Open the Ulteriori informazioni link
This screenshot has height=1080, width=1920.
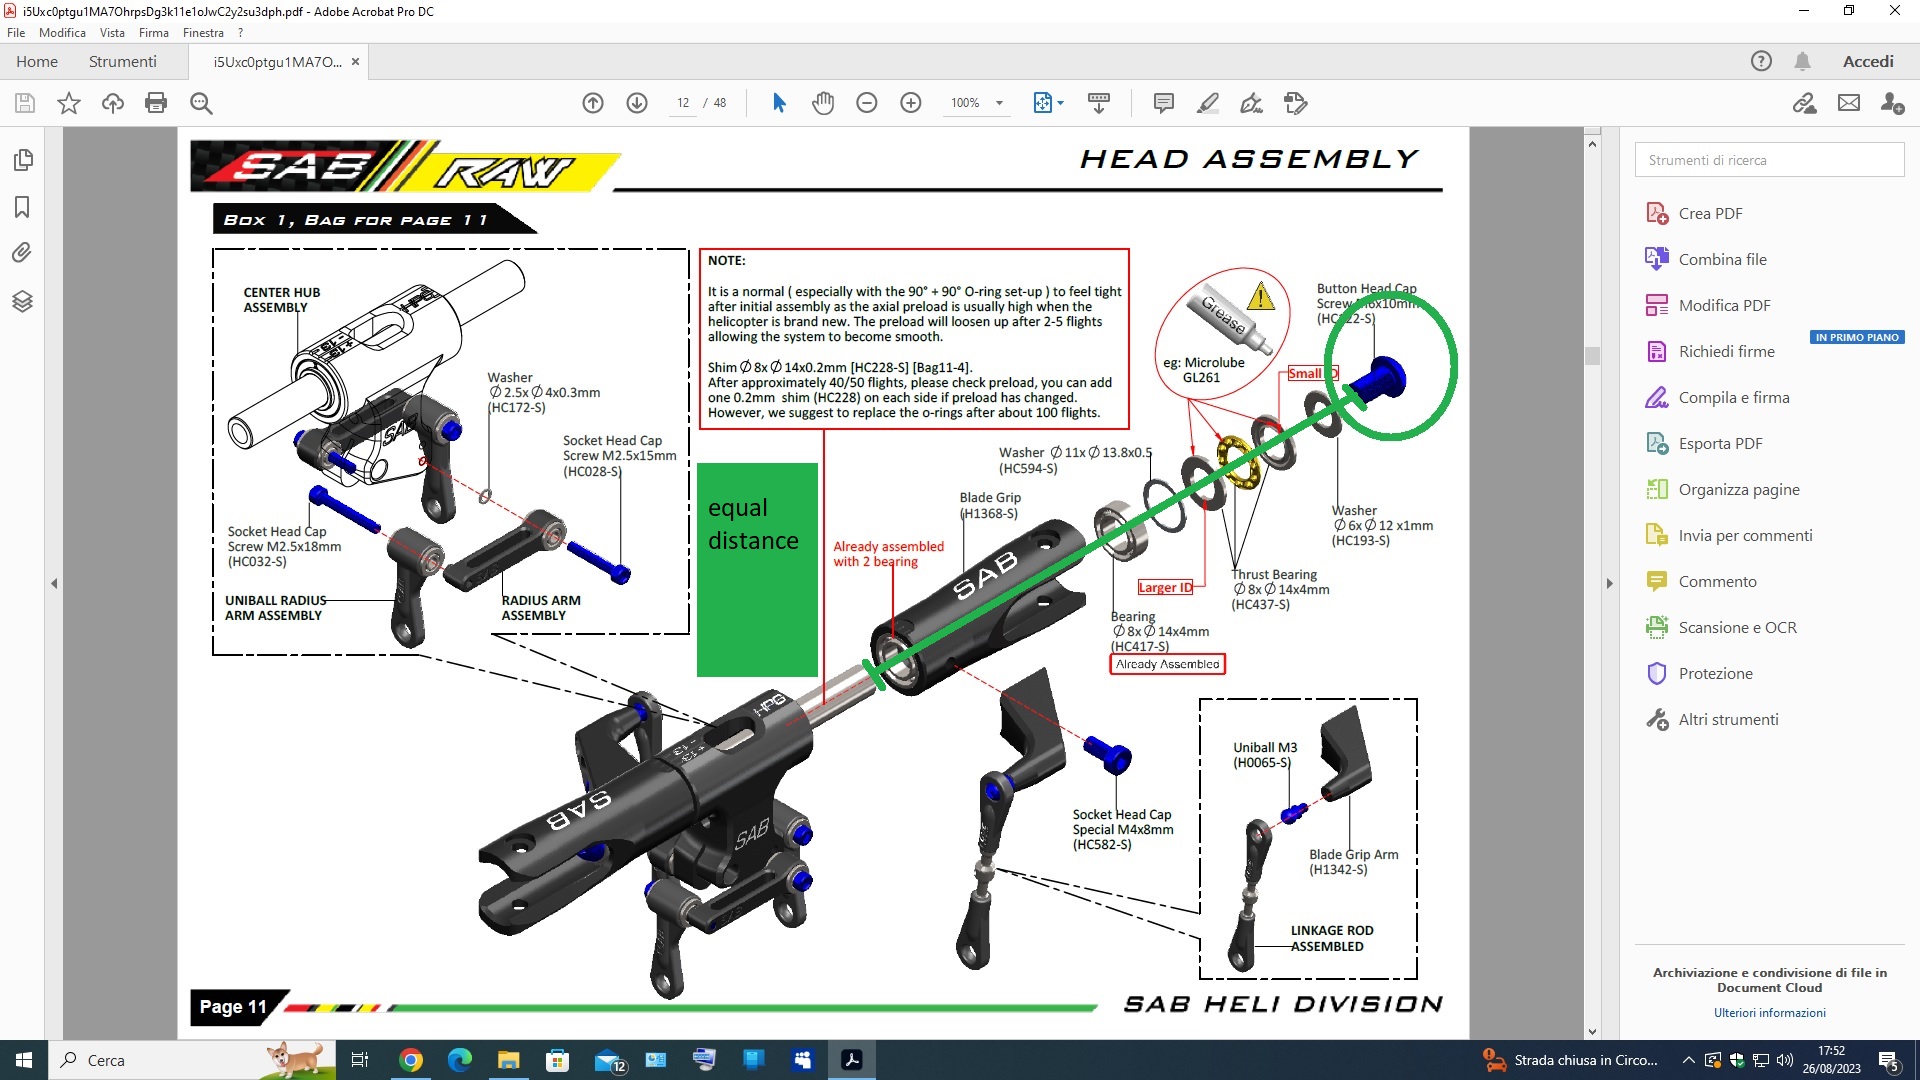click(1769, 1013)
